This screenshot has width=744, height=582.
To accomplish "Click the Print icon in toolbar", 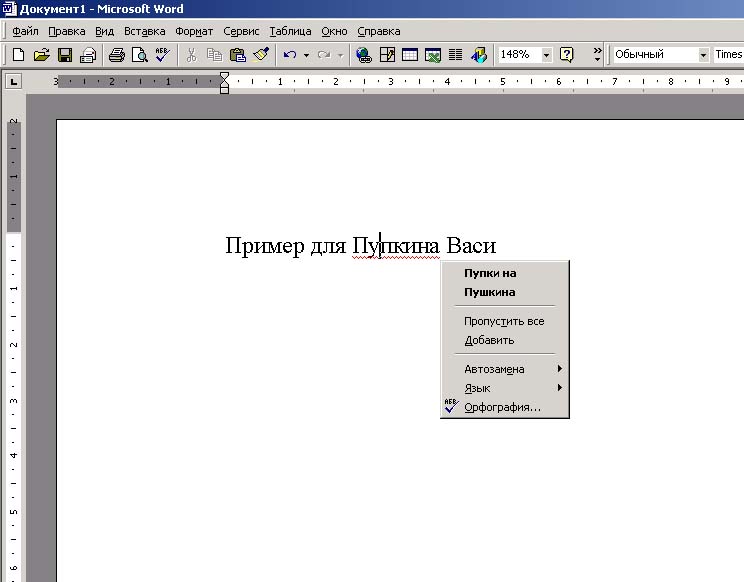I will [116, 55].
